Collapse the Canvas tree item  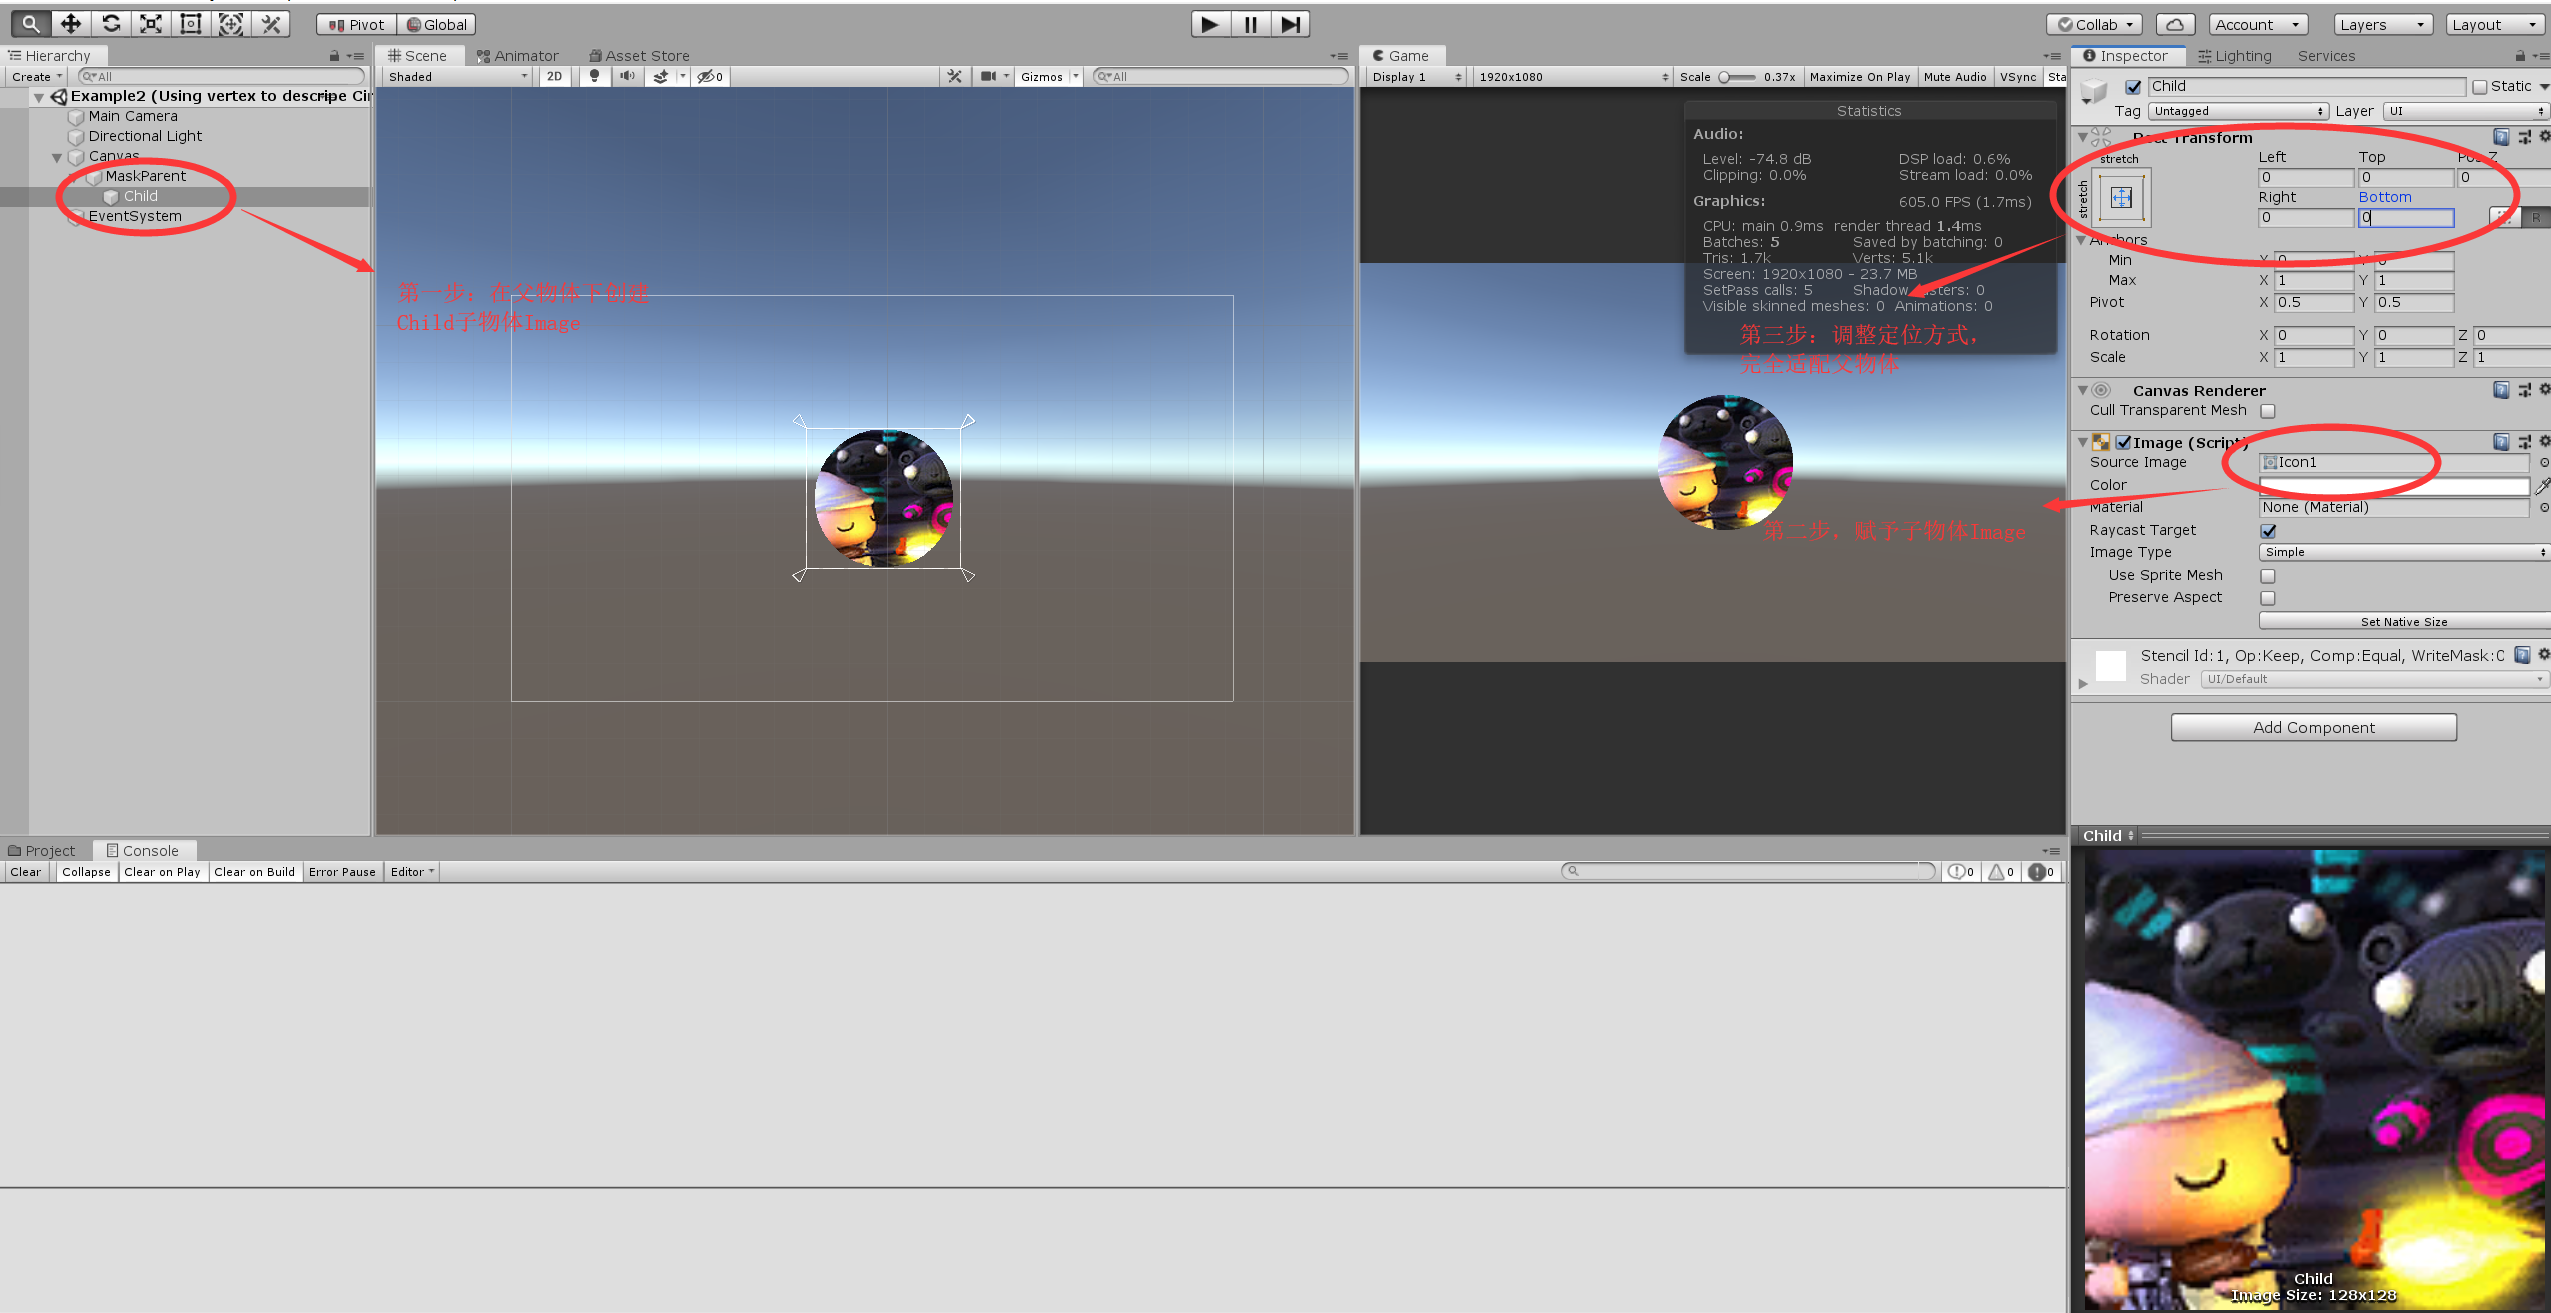tap(57, 157)
